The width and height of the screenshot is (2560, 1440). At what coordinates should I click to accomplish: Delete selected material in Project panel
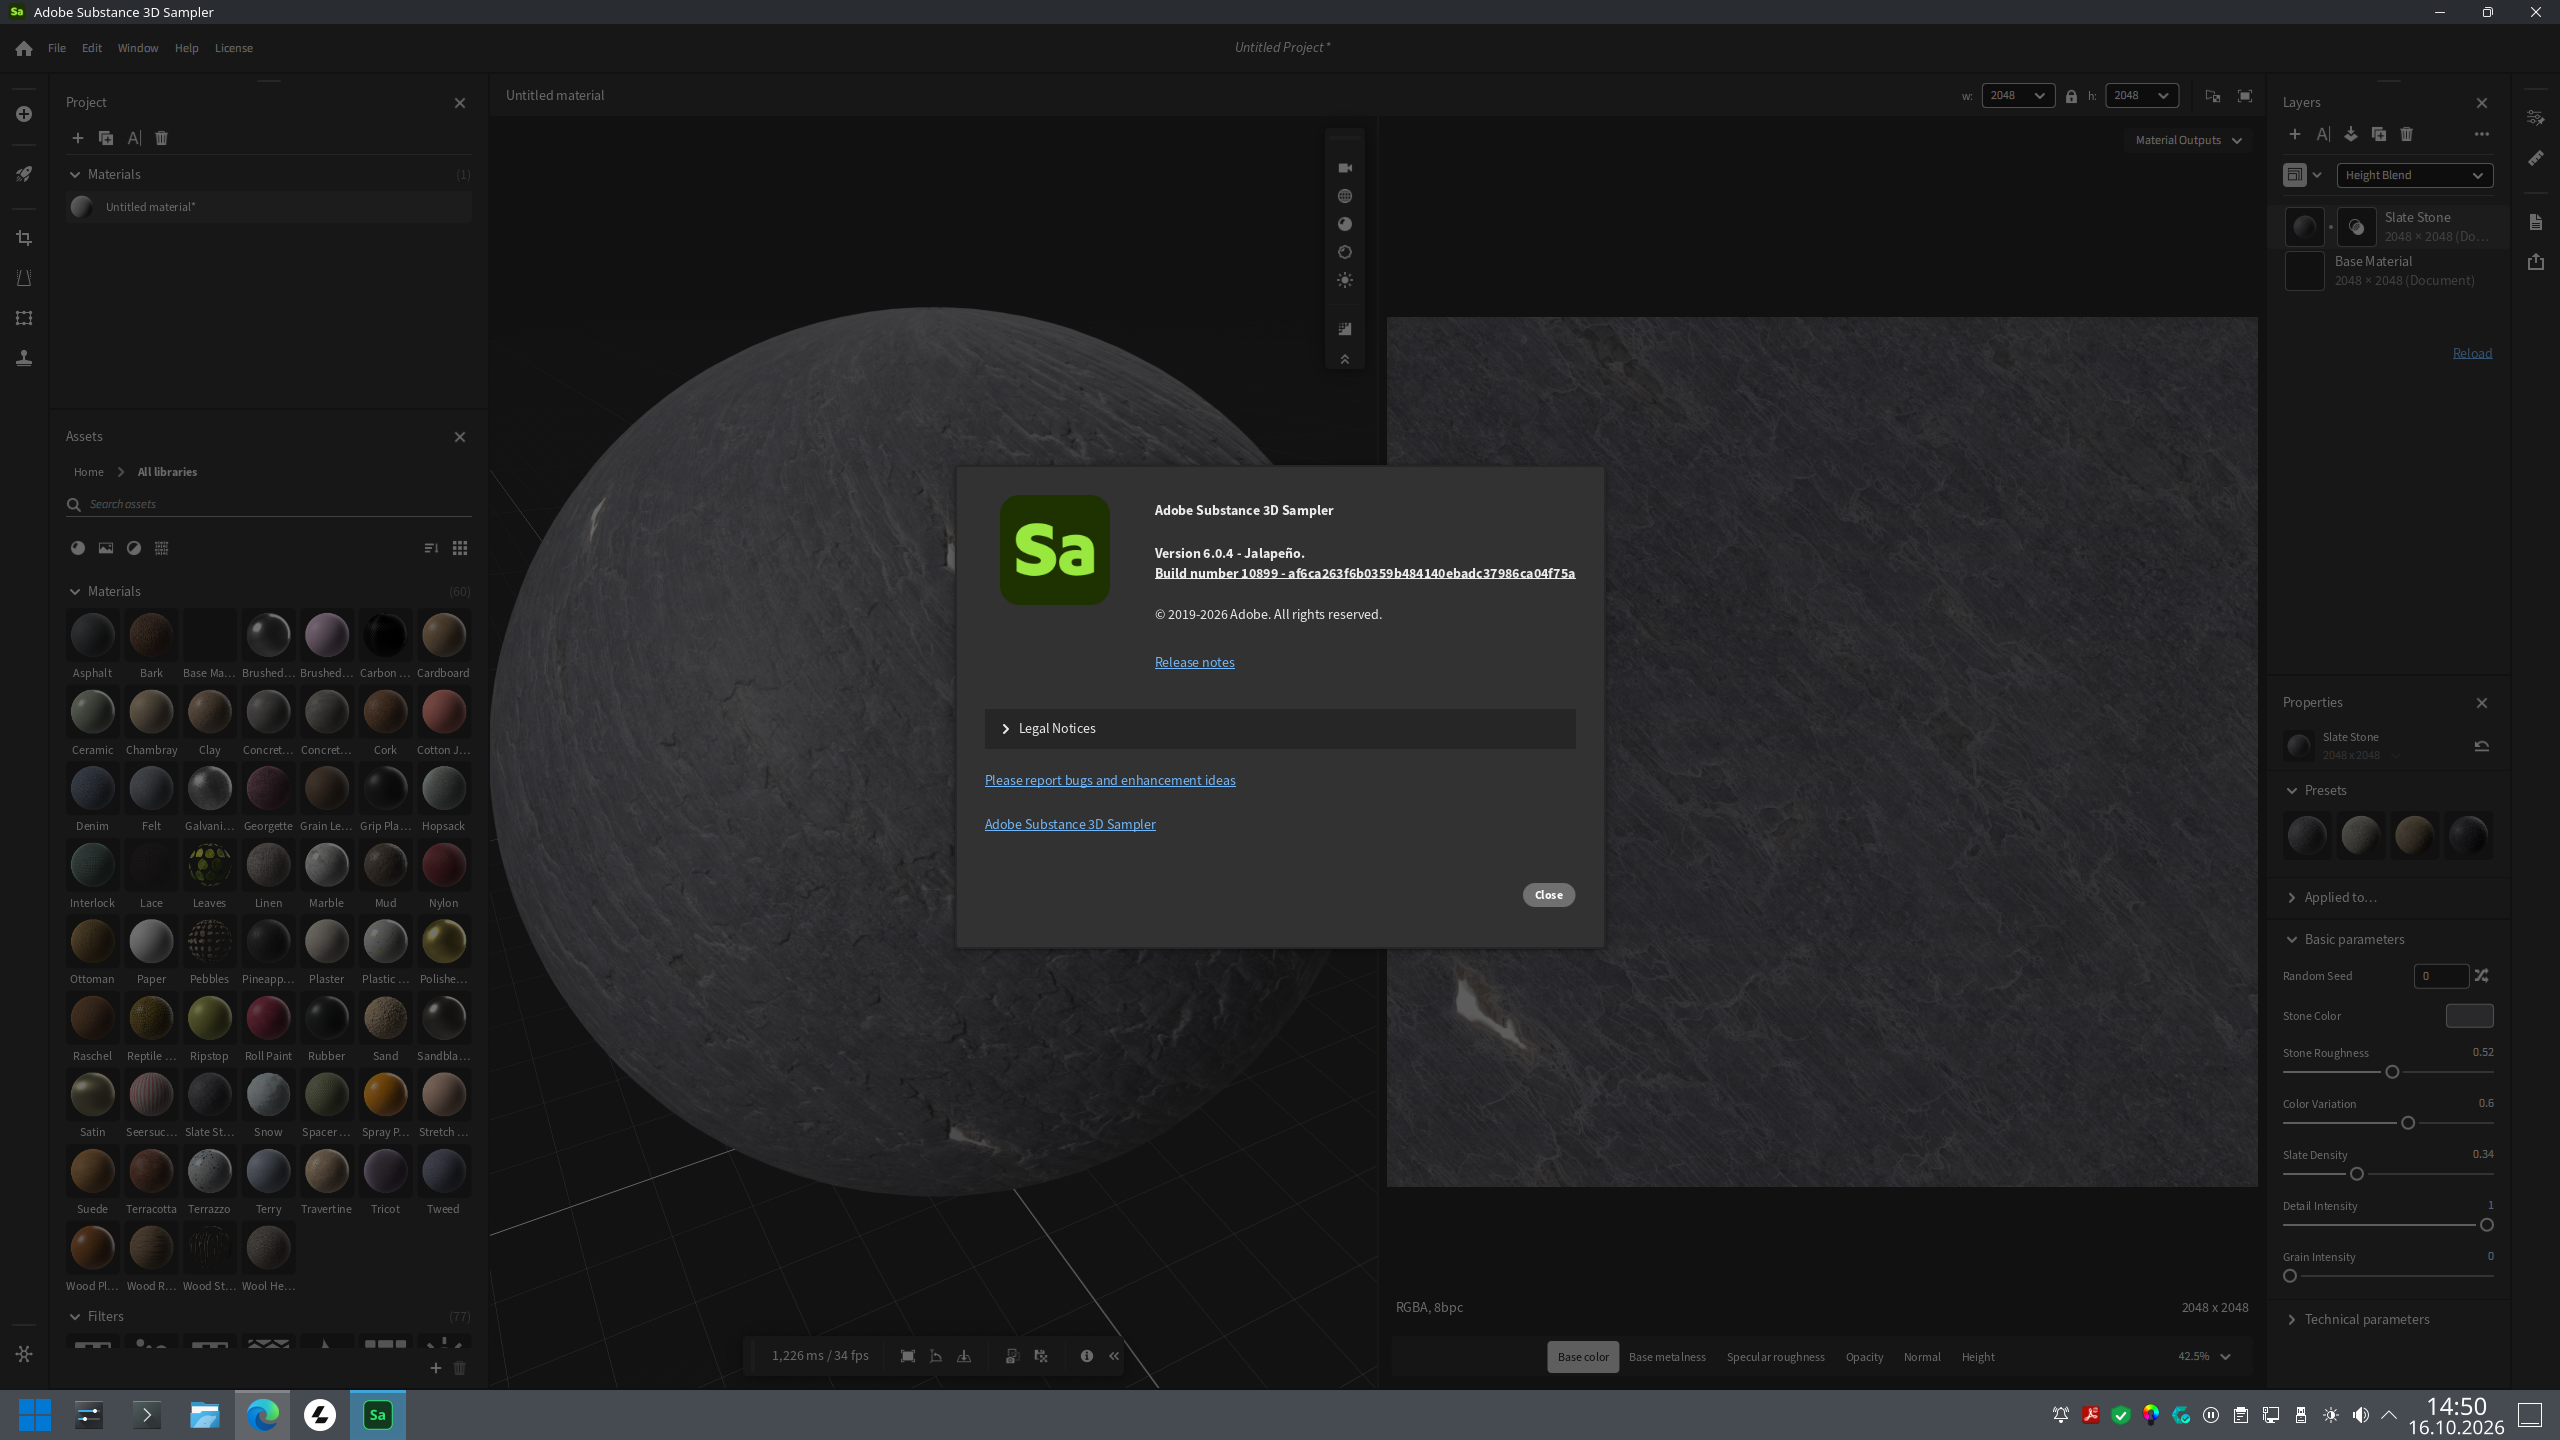click(162, 138)
